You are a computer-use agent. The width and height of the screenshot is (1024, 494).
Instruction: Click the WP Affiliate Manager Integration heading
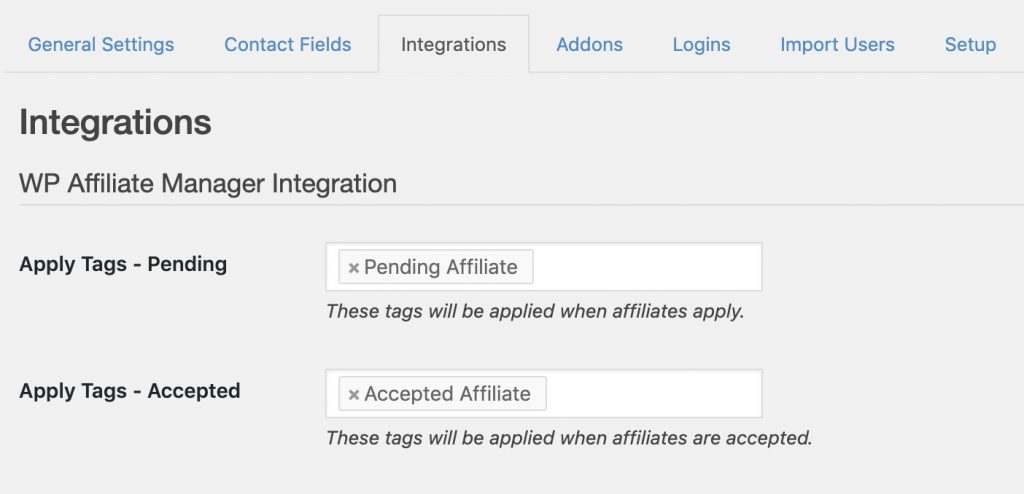pos(208,184)
